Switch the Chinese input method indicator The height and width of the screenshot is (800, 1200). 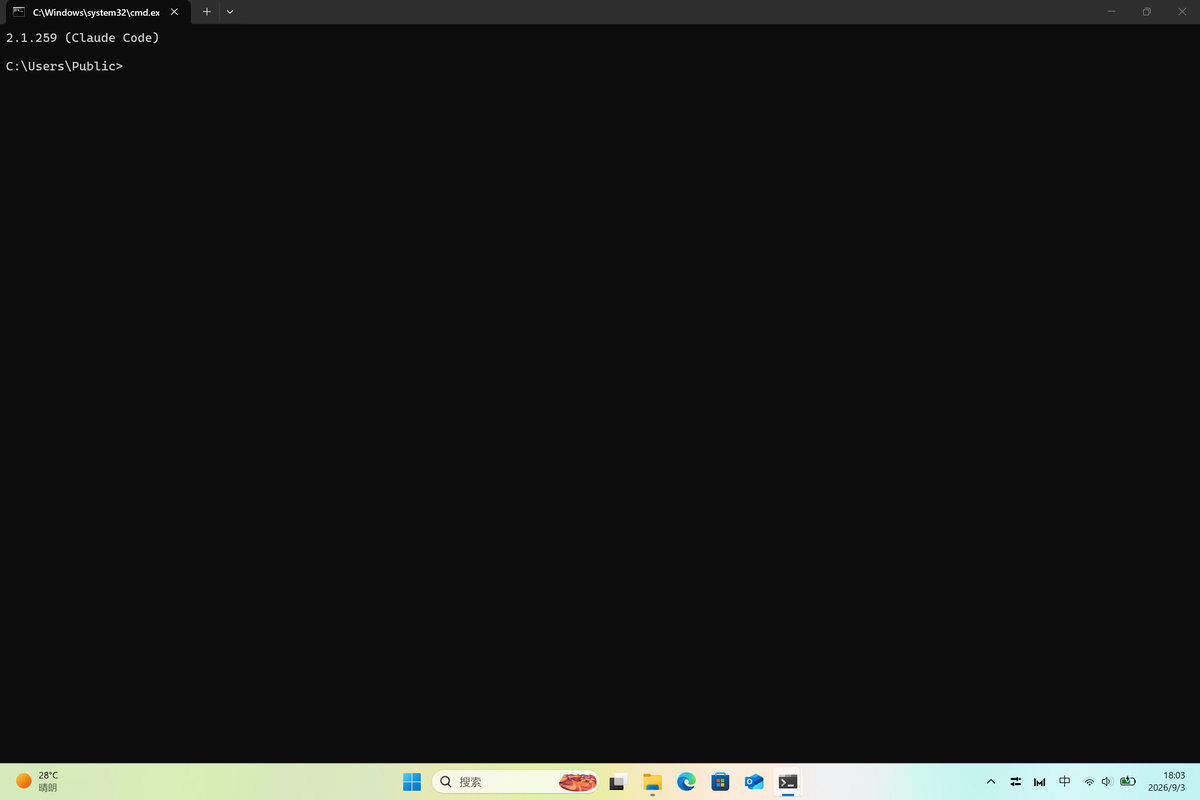[x=1065, y=782]
